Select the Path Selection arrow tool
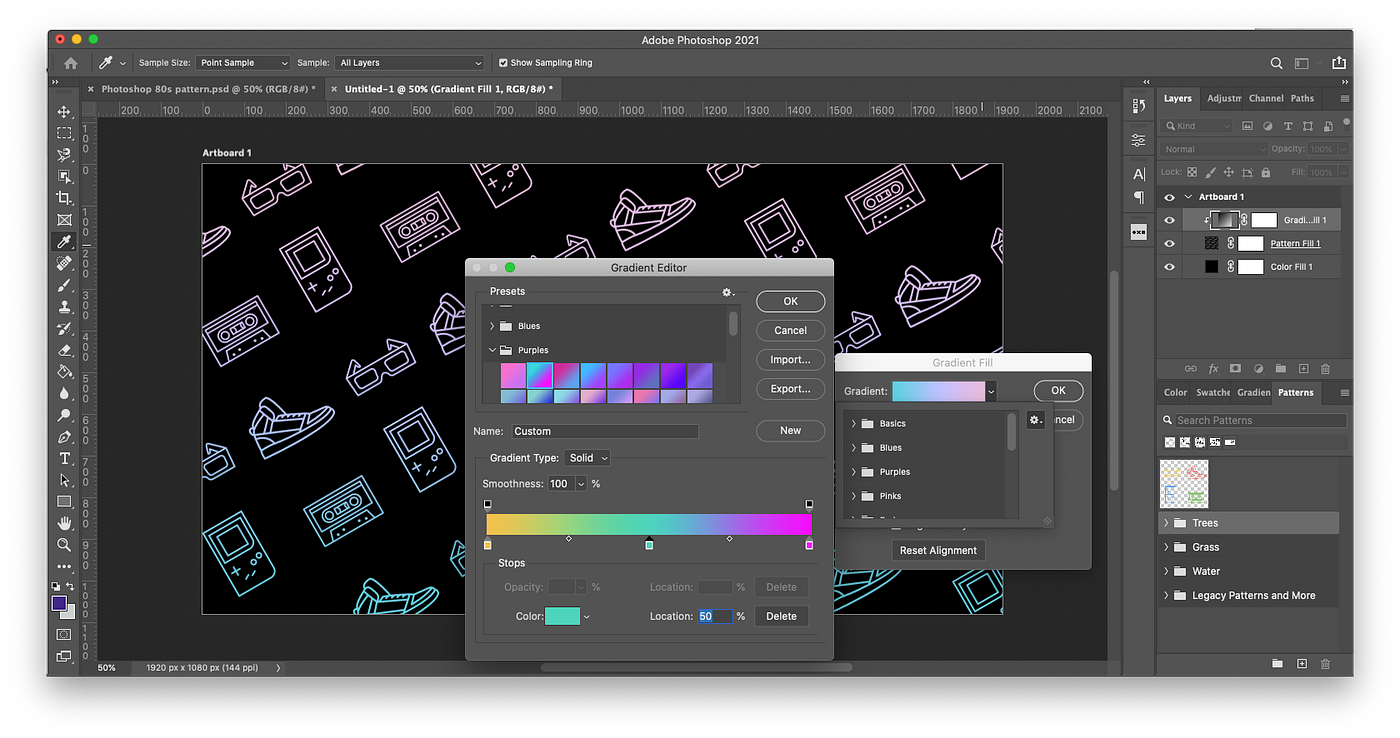 [x=64, y=480]
